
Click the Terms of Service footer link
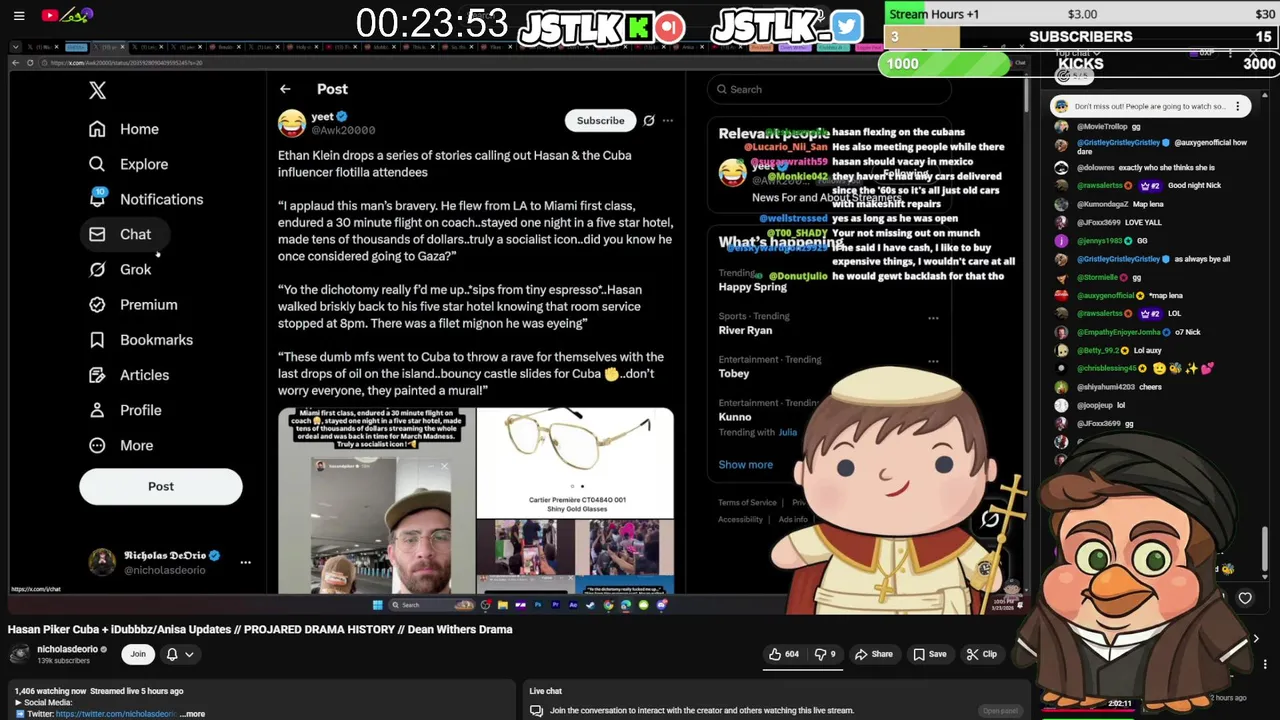(747, 502)
